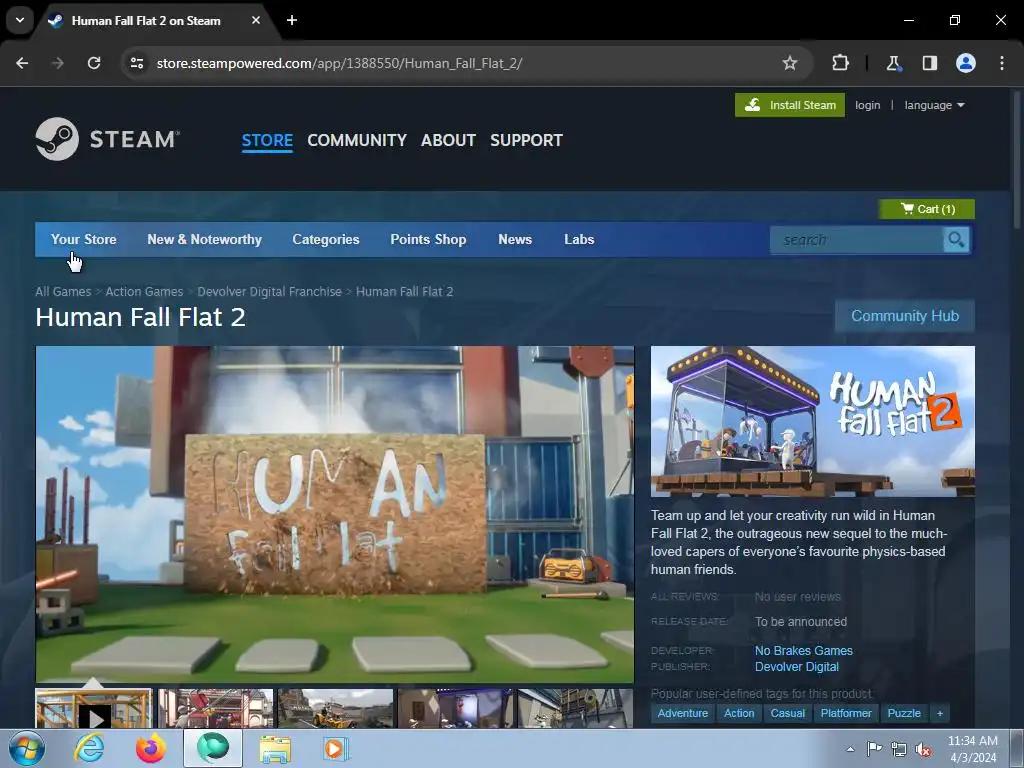1024x768 pixels.
Task: Click the Devolver Digital Franchise breadcrumb
Action: tap(270, 291)
